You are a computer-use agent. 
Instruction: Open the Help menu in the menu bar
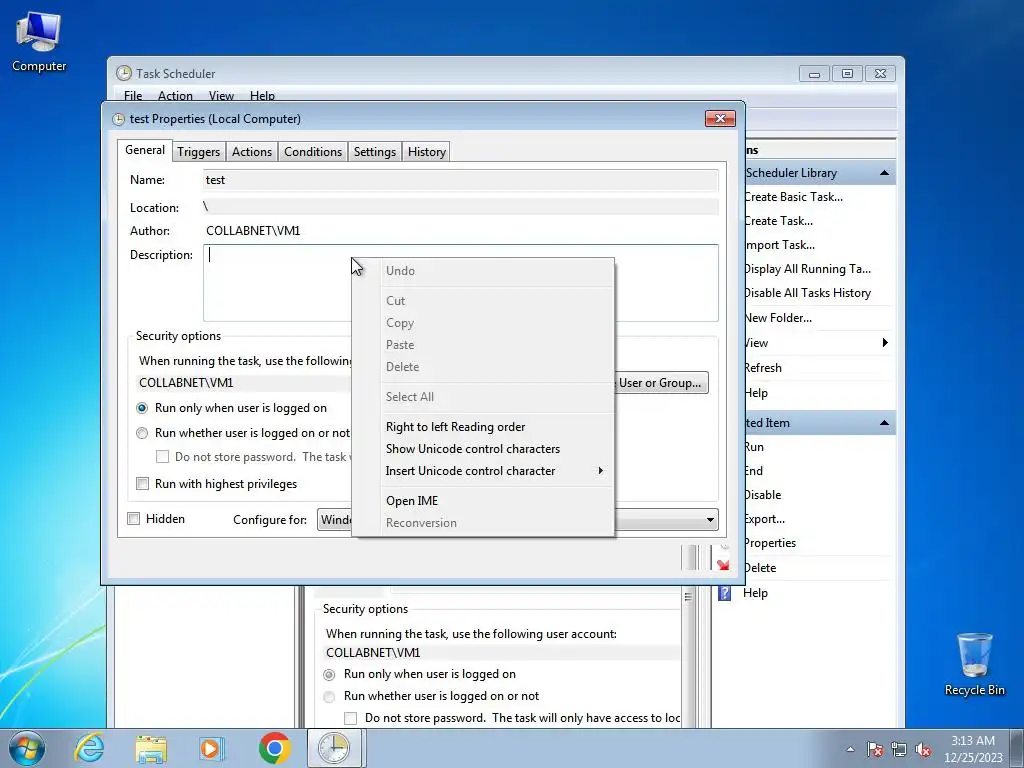coord(263,96)
